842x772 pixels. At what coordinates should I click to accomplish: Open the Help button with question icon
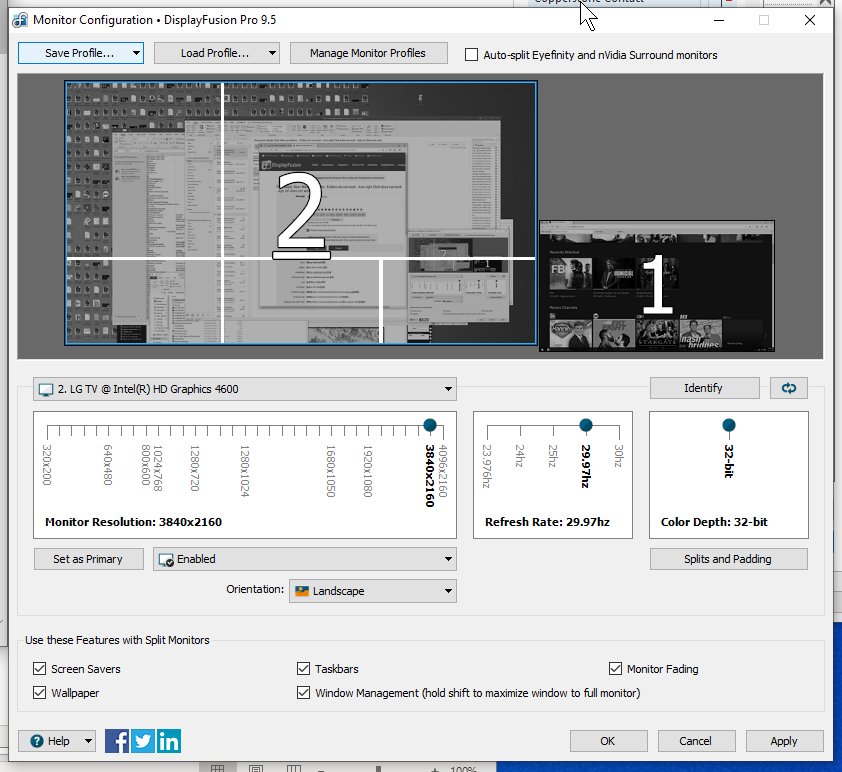point(56,741)
